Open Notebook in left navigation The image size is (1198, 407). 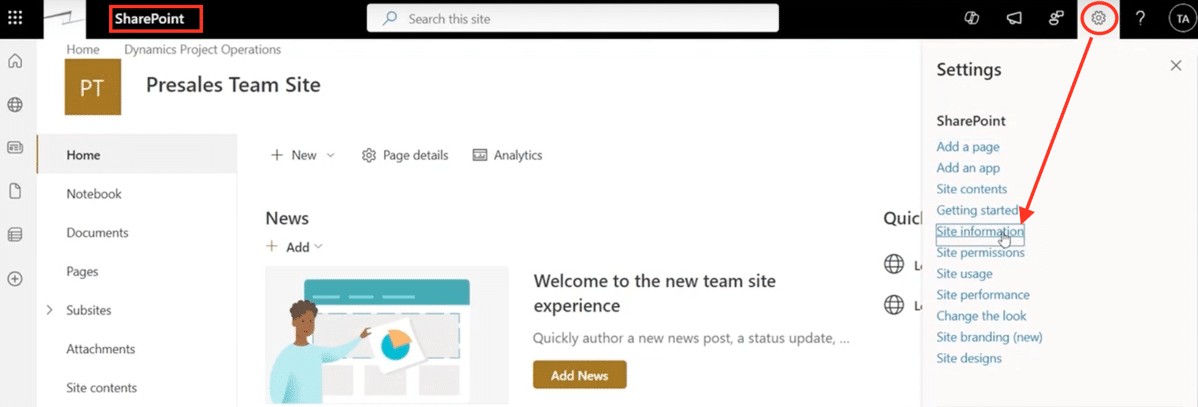click(x=94, y=194)
